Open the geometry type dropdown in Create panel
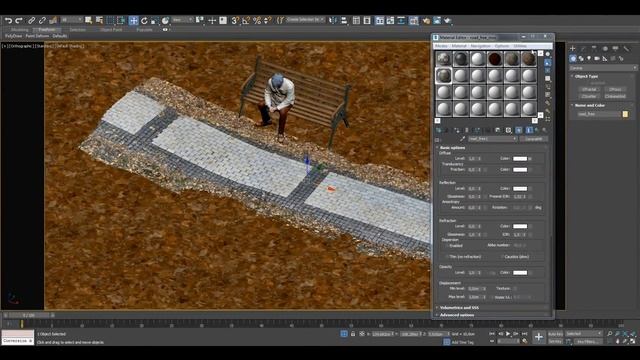Screen dimensions: 640x360 coord(603,68)
